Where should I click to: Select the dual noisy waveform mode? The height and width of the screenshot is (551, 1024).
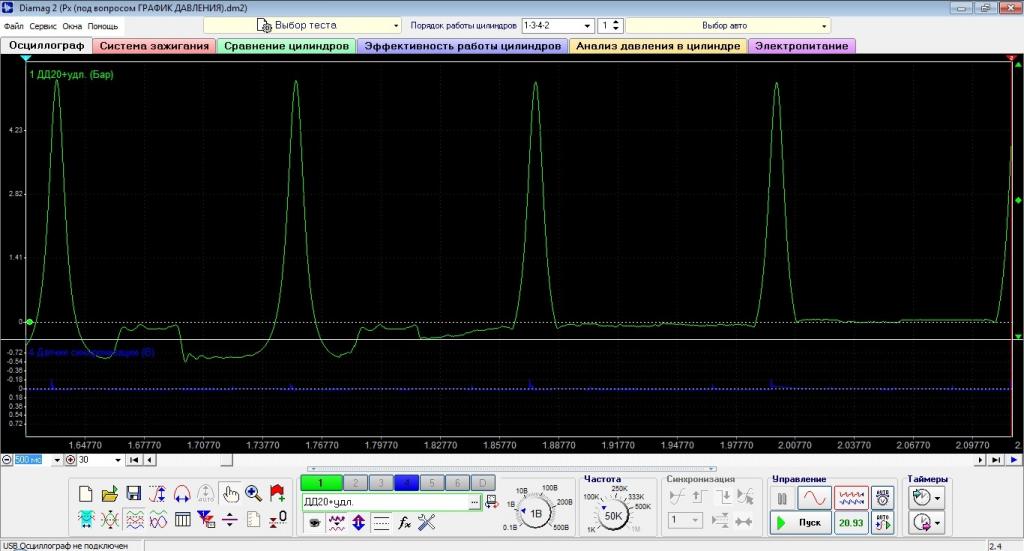point(851,498)
